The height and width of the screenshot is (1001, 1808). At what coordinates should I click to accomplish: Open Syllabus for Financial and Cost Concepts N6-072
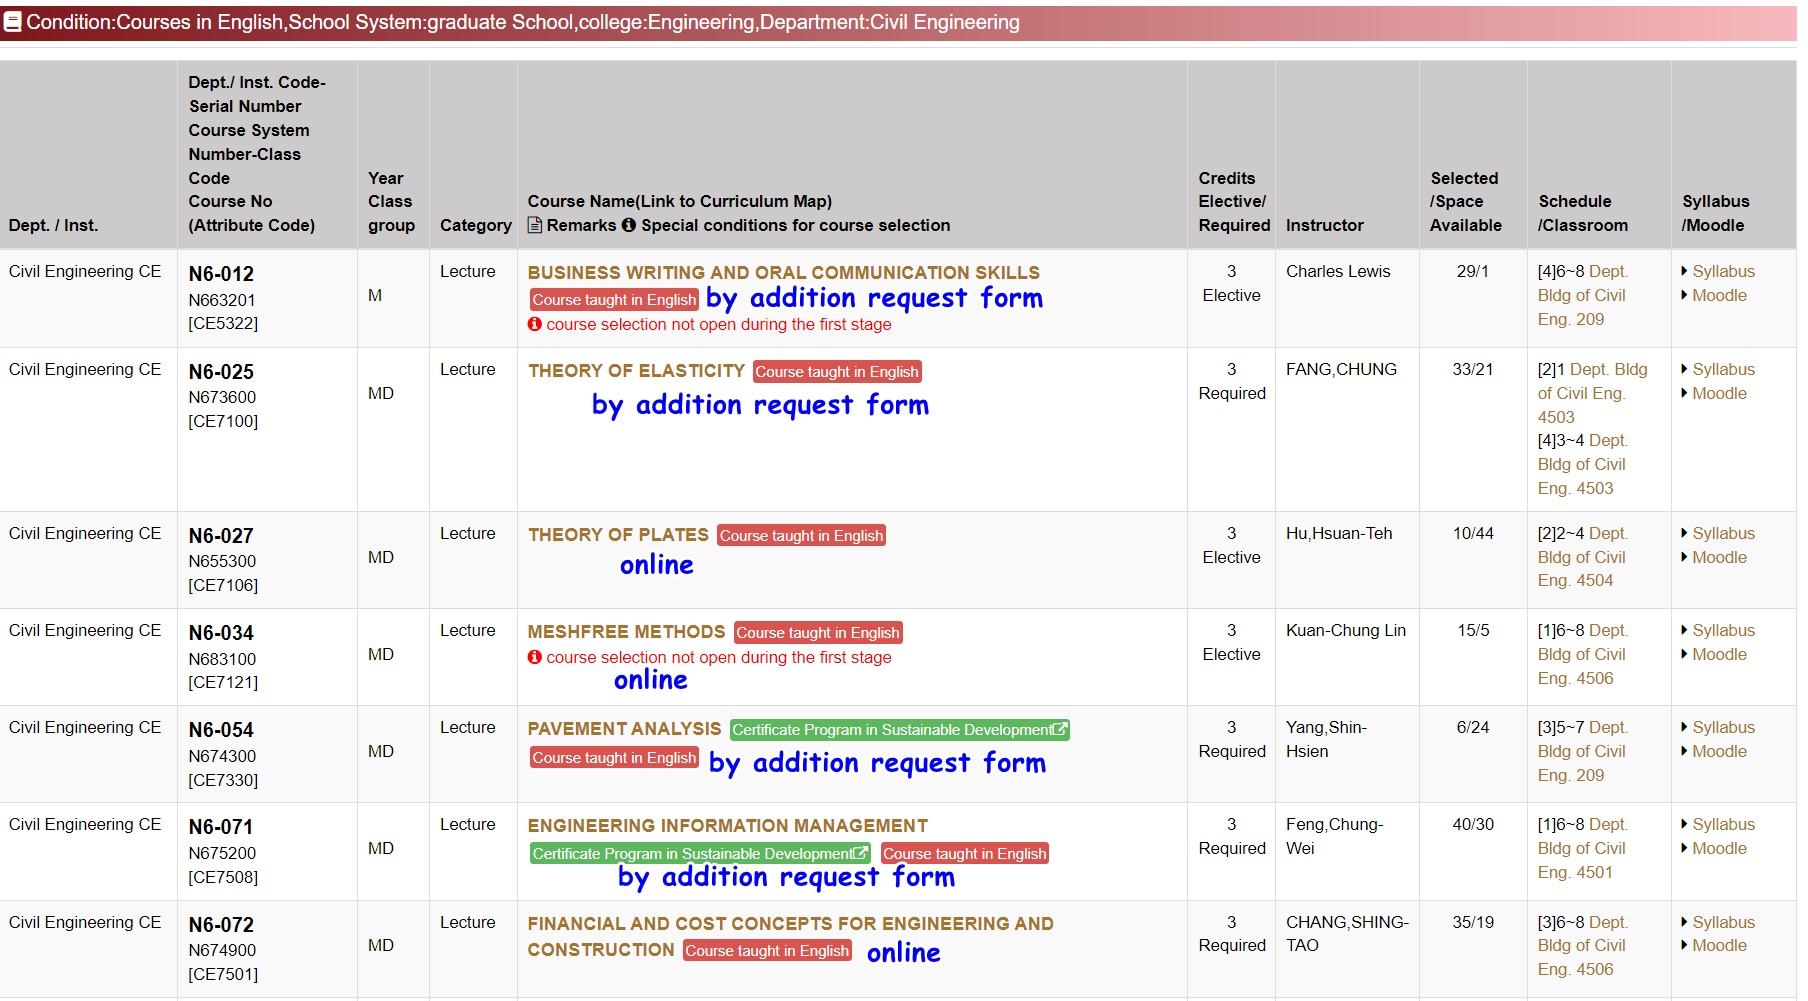point(1723,922)
